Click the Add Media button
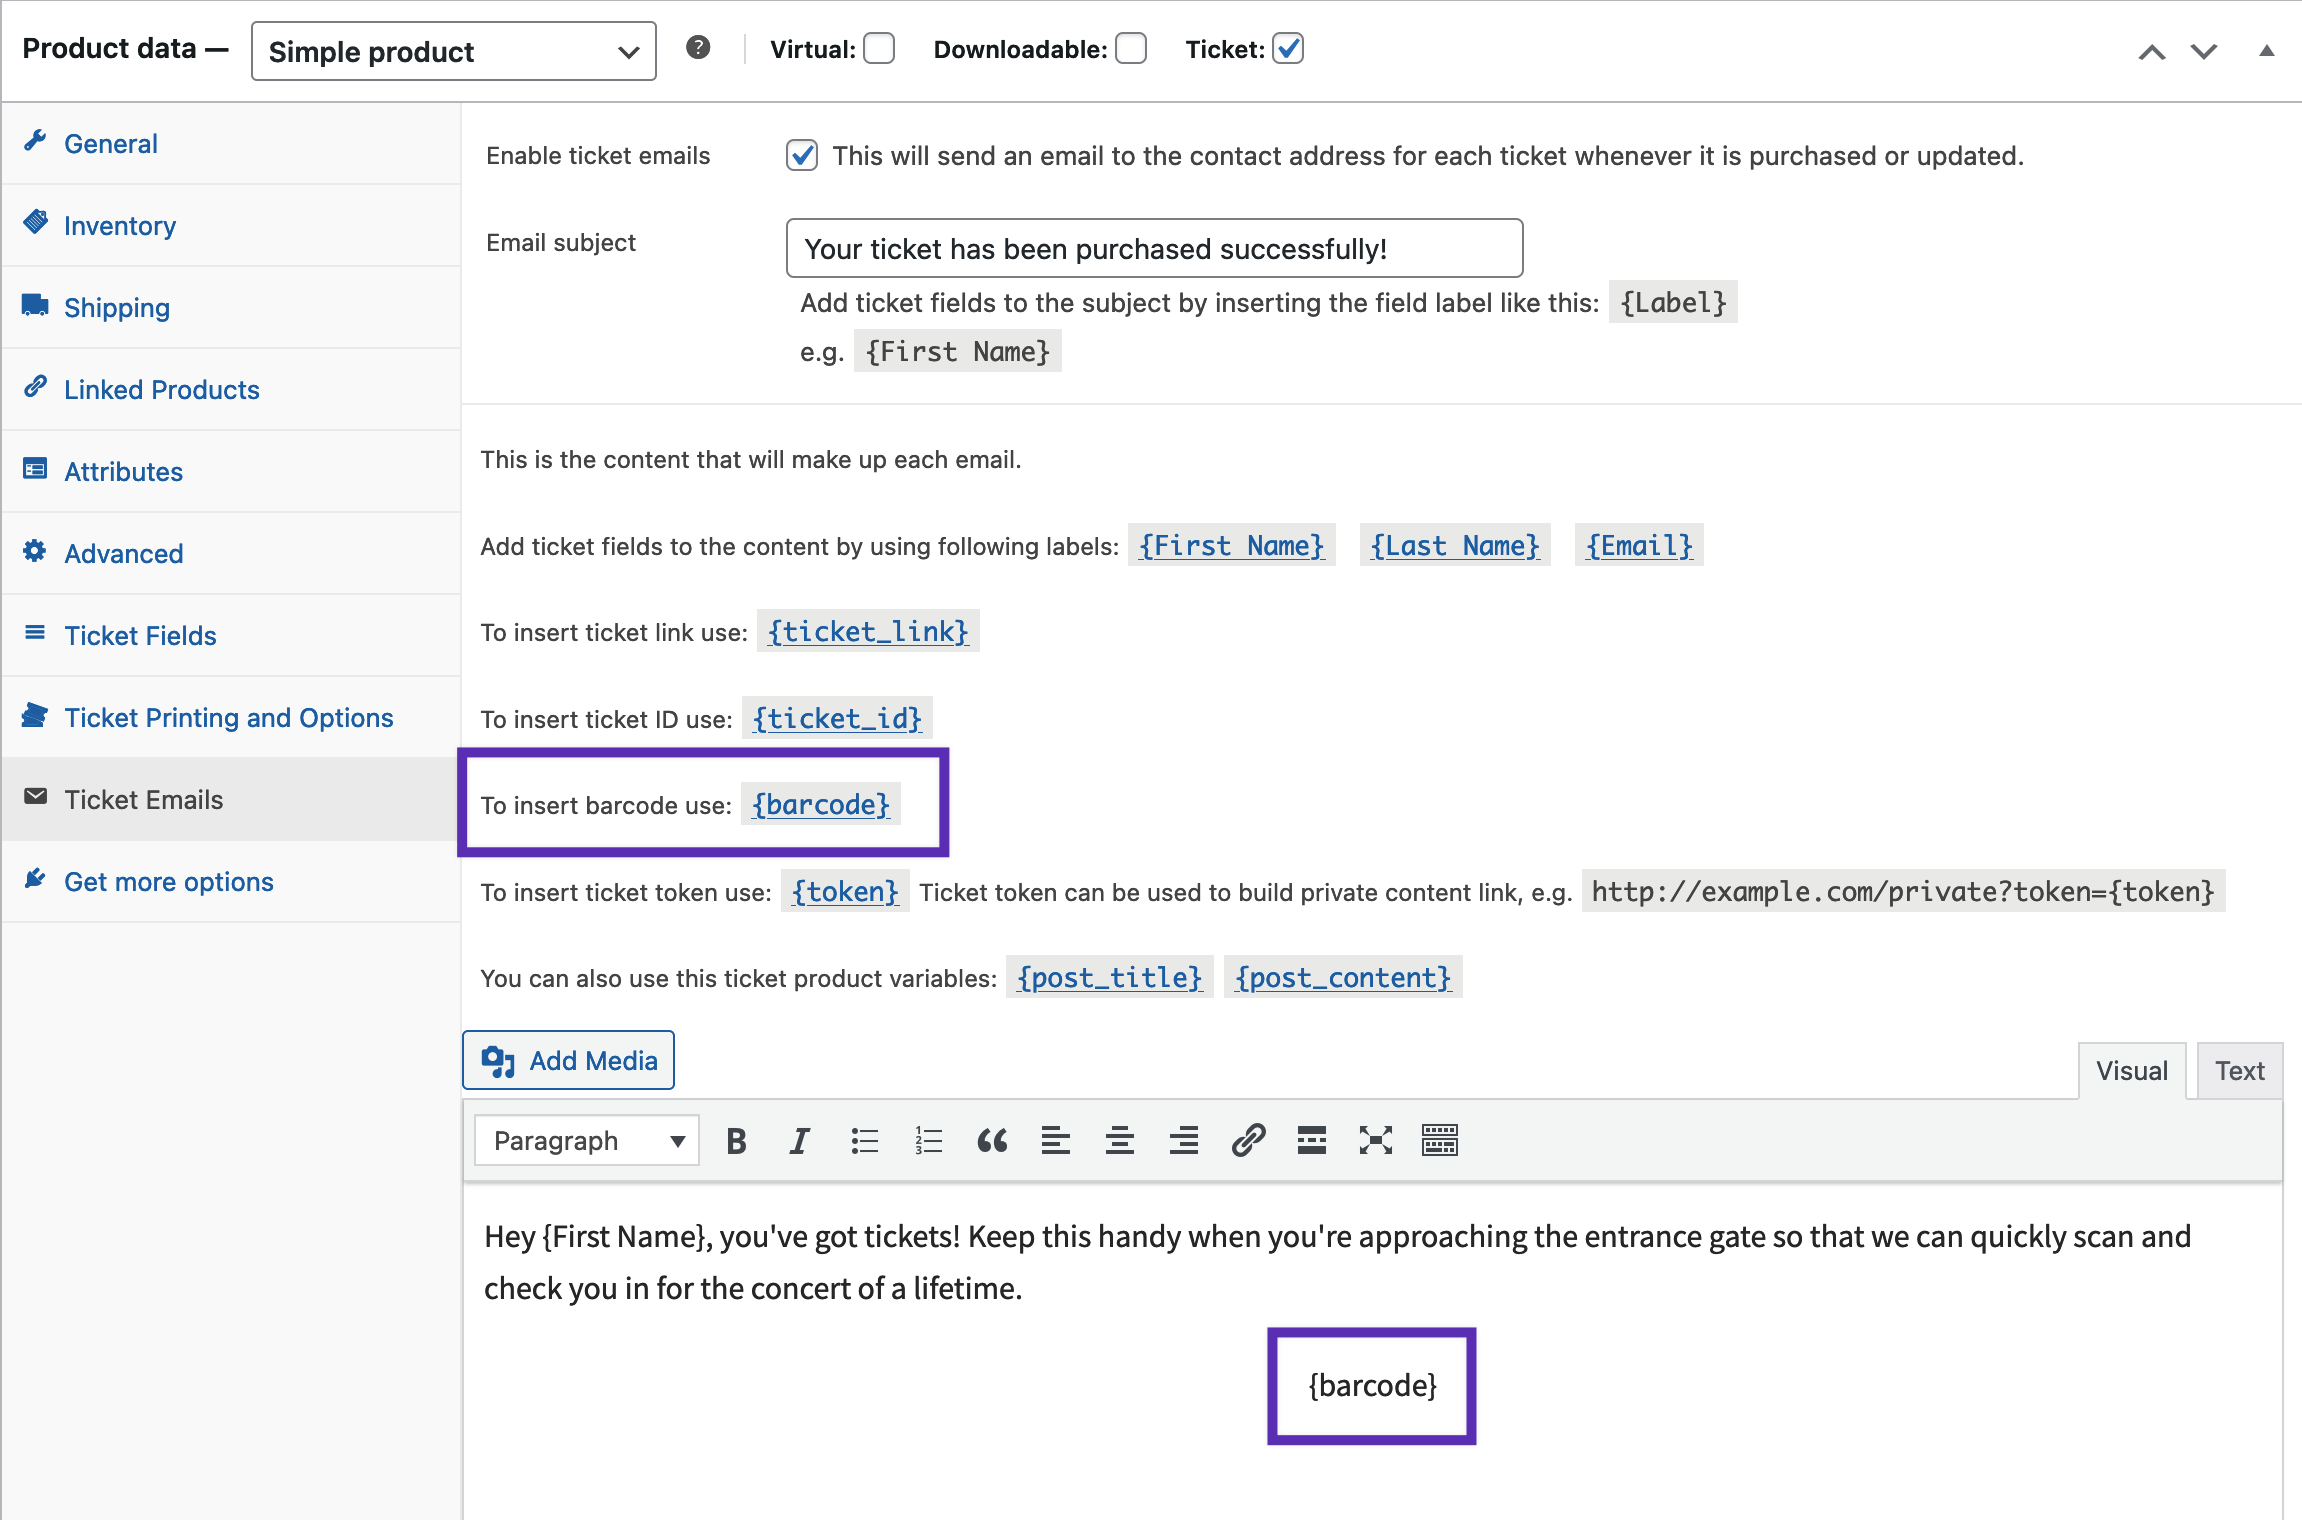The height and width of the screenshot is (1520, 2302). [568, 1060]
